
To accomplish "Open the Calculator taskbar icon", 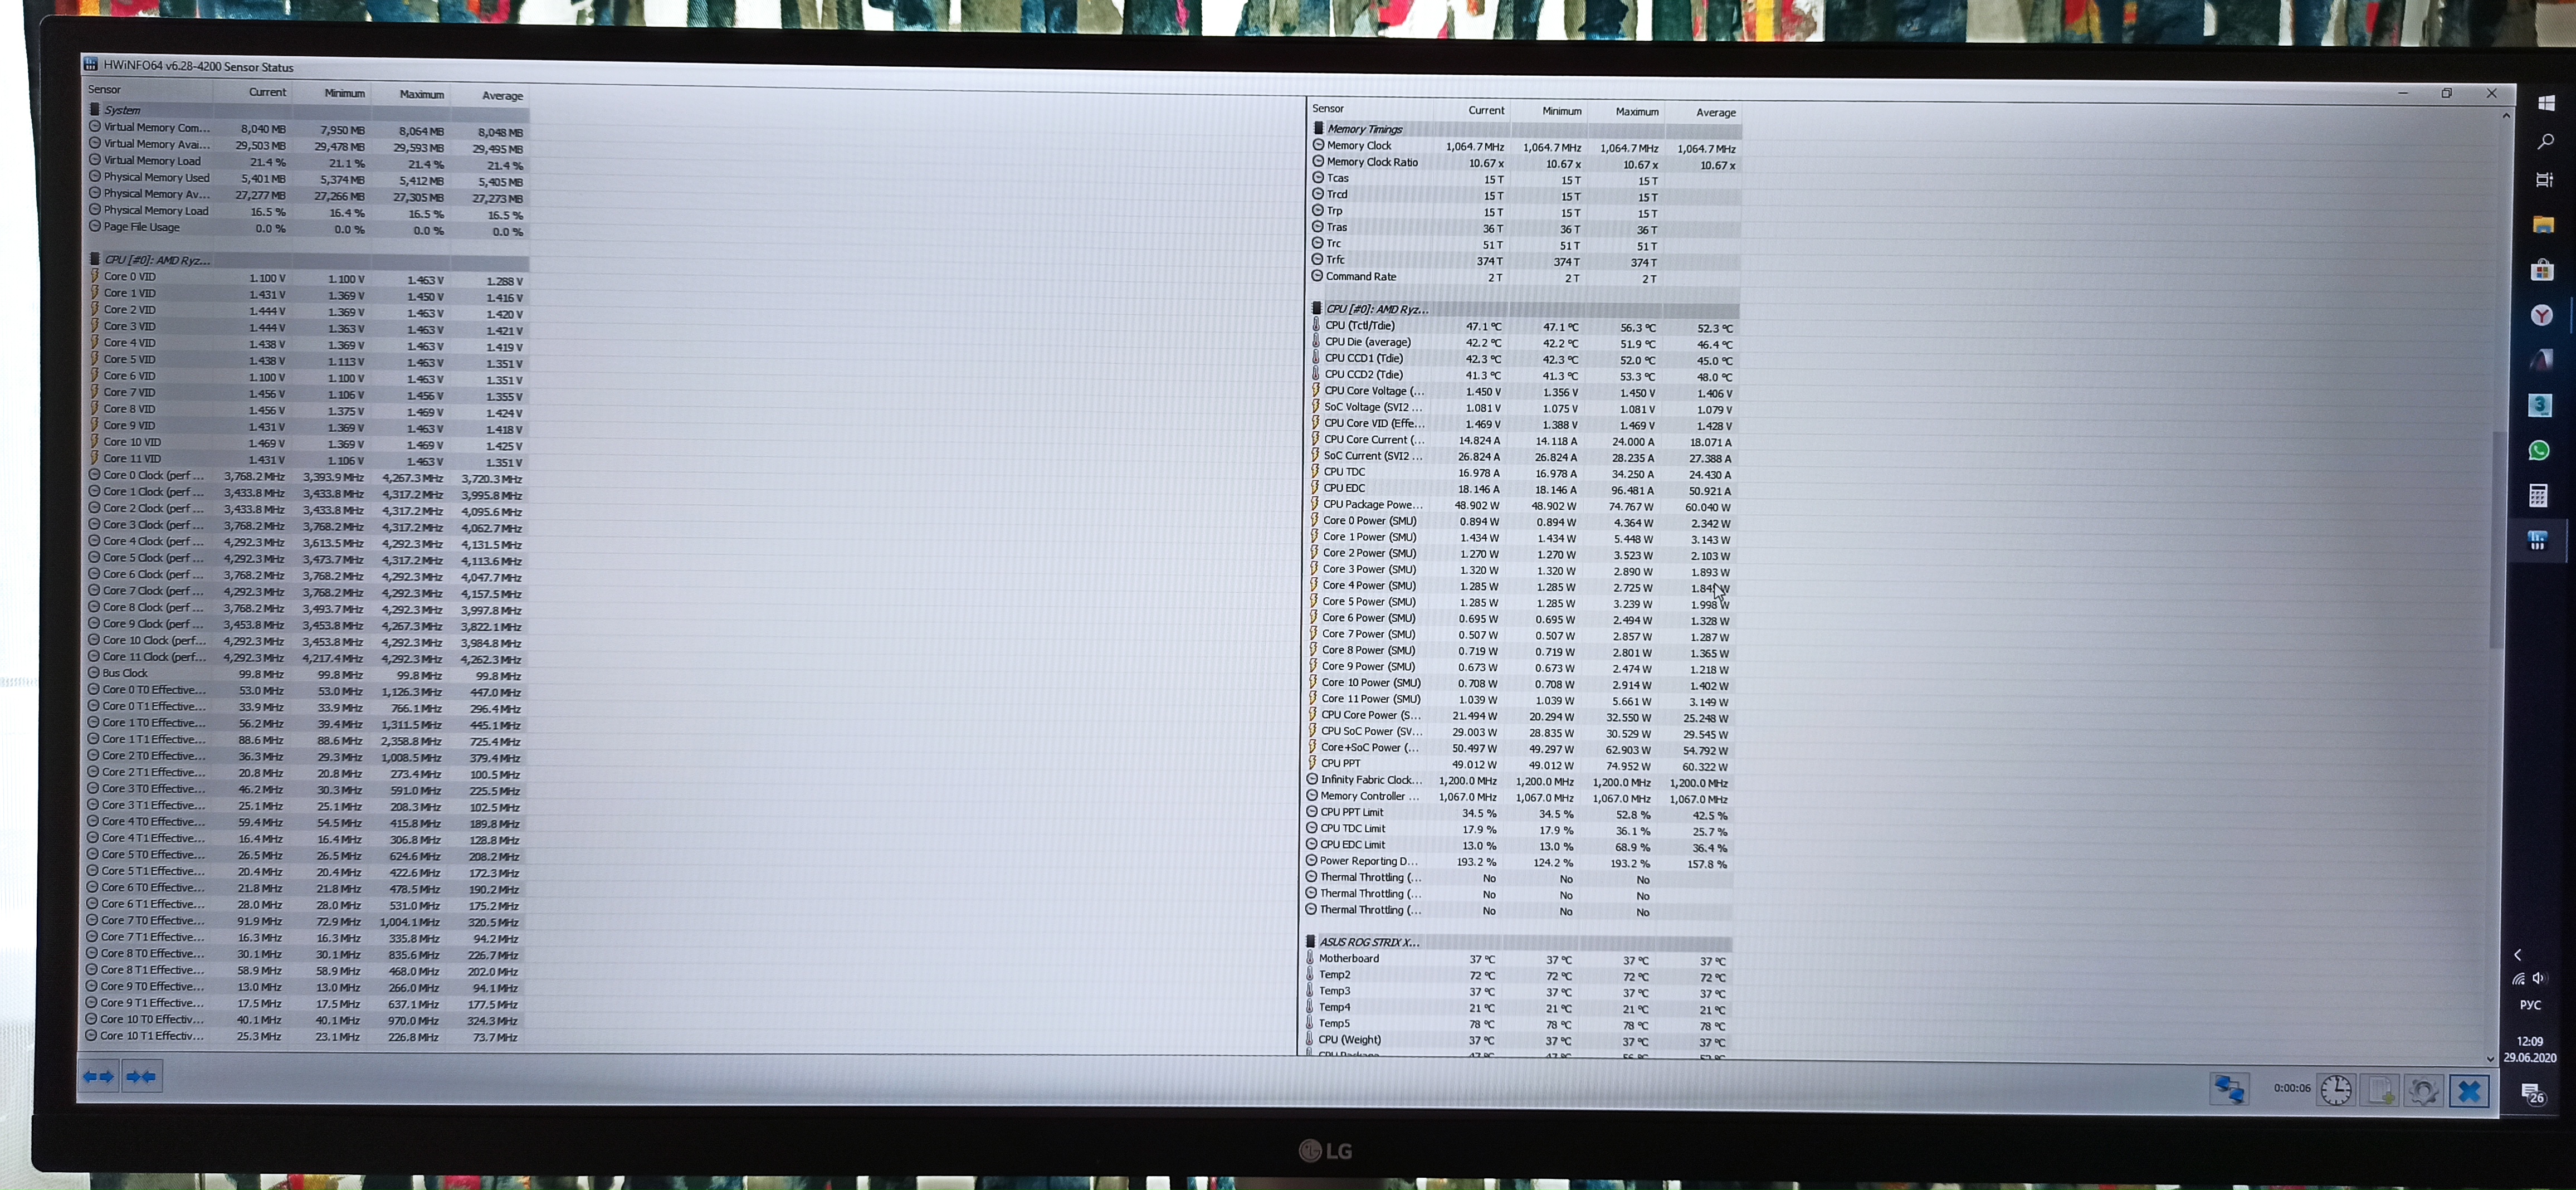I will pyautogui.click(x=2539, y=495).
